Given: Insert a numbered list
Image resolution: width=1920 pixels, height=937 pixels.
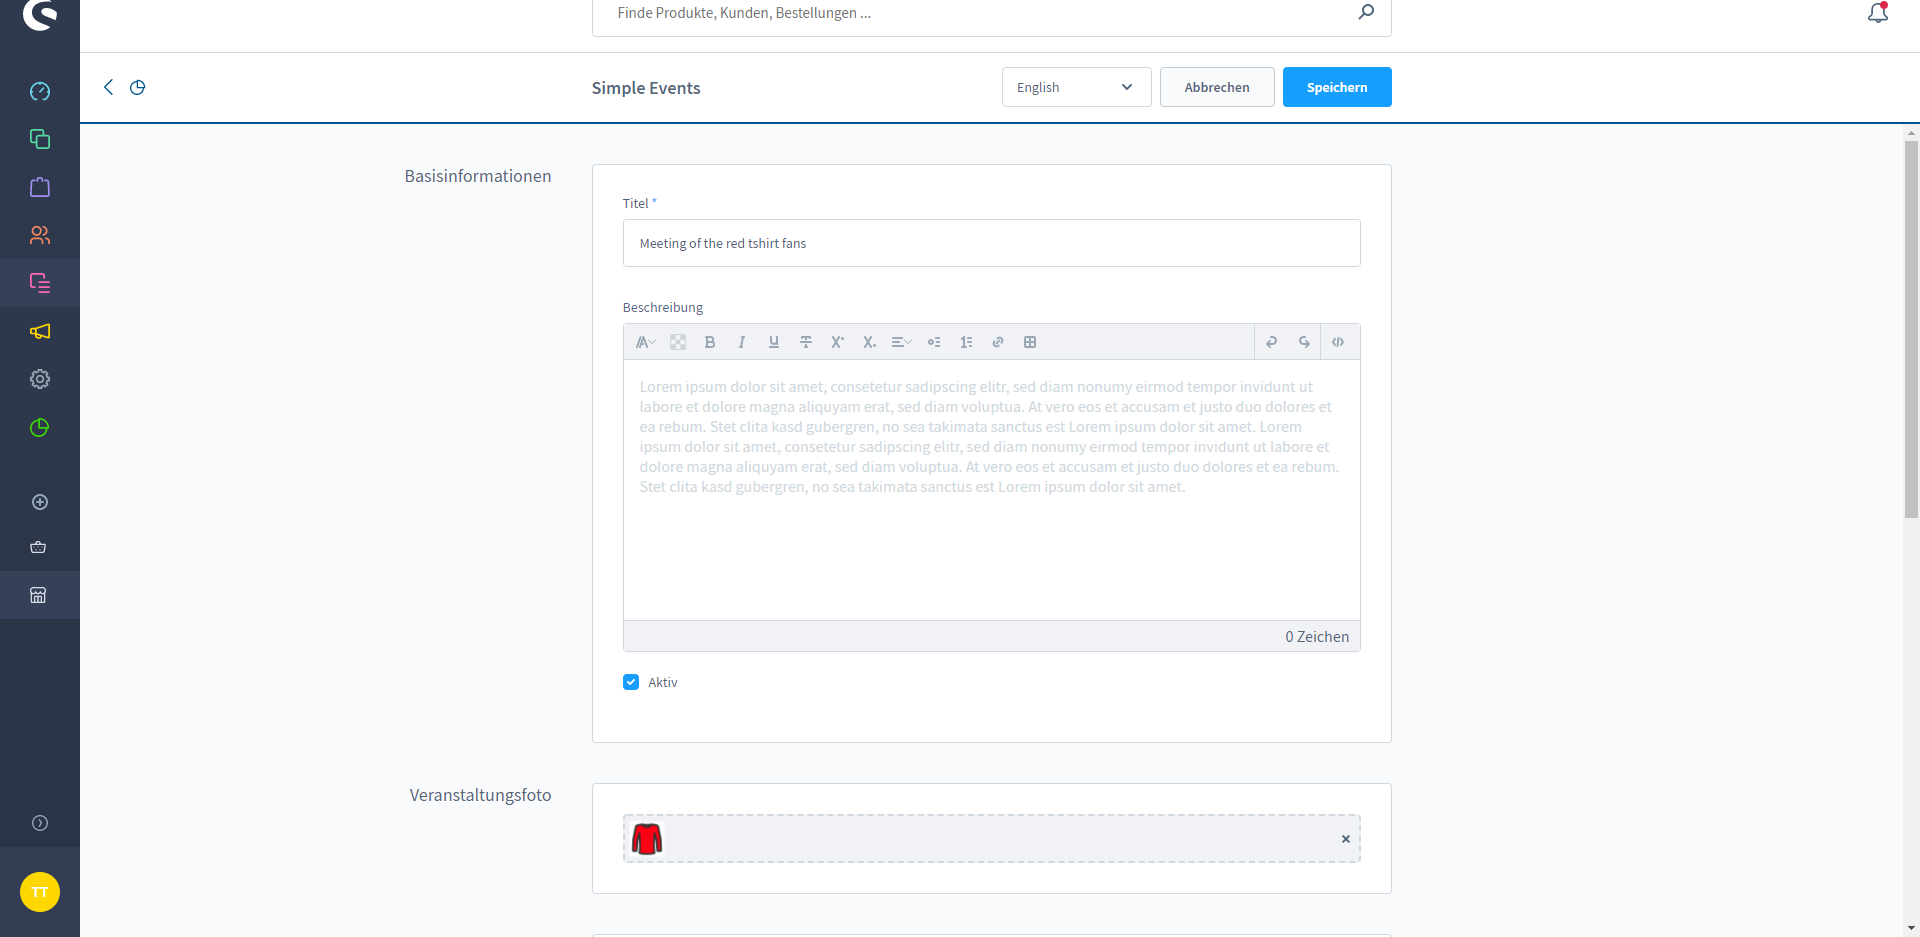Looking at the screenshot, I should coord(966,342).
